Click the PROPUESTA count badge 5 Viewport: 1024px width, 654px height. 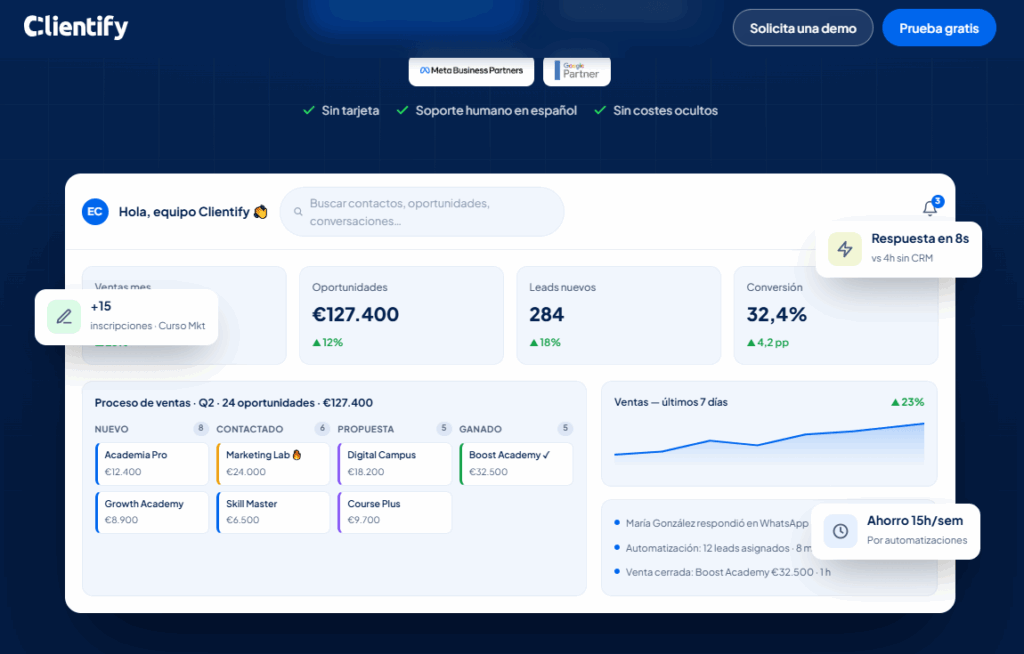point(443,429)
